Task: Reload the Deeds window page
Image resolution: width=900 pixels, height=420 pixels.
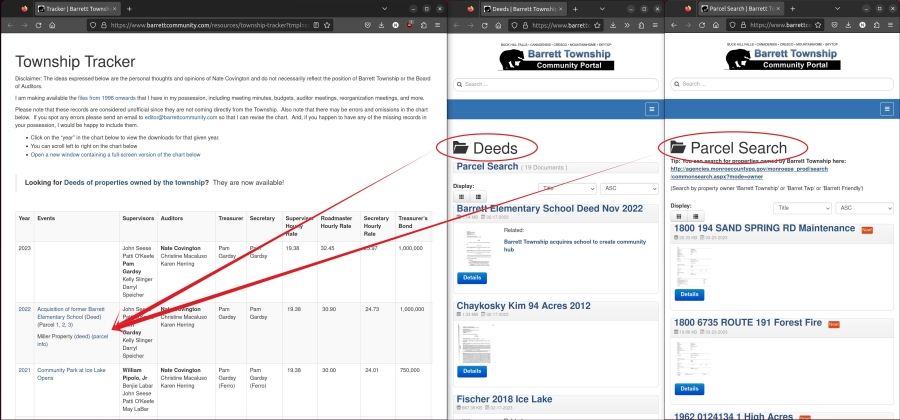Action: pyautogui.click(x=484, y=25)
